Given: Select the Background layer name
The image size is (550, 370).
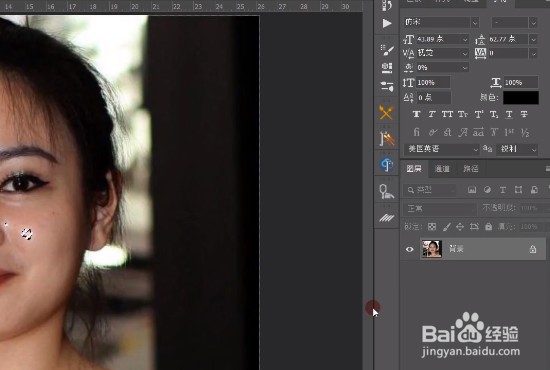Looking at the screenshot, I should pyautogui.click(x=456, y=249).
